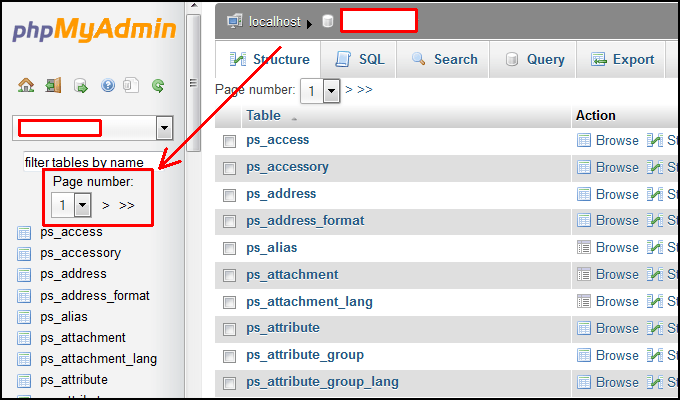The width and height of the screenshot is (680, 400).
Task: Browse the ps_attachment_lang table
Action: click(617, 302)
